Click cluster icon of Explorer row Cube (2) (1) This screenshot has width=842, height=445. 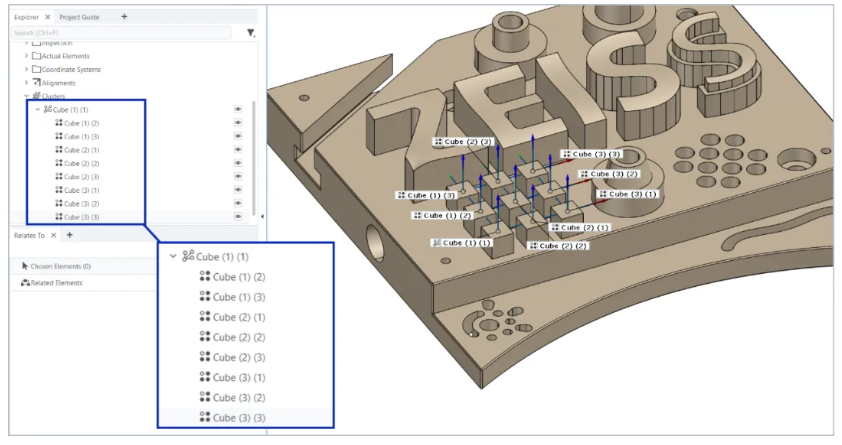[x=59, y=150]
